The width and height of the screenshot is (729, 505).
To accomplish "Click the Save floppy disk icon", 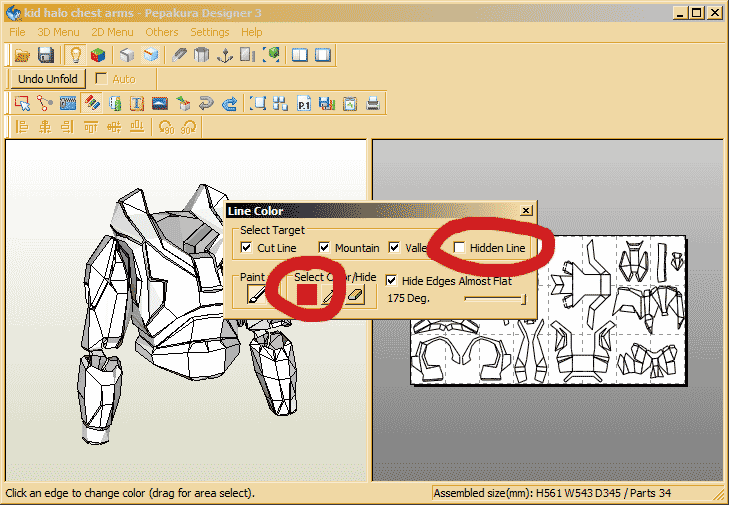I will tap(46, 55).
